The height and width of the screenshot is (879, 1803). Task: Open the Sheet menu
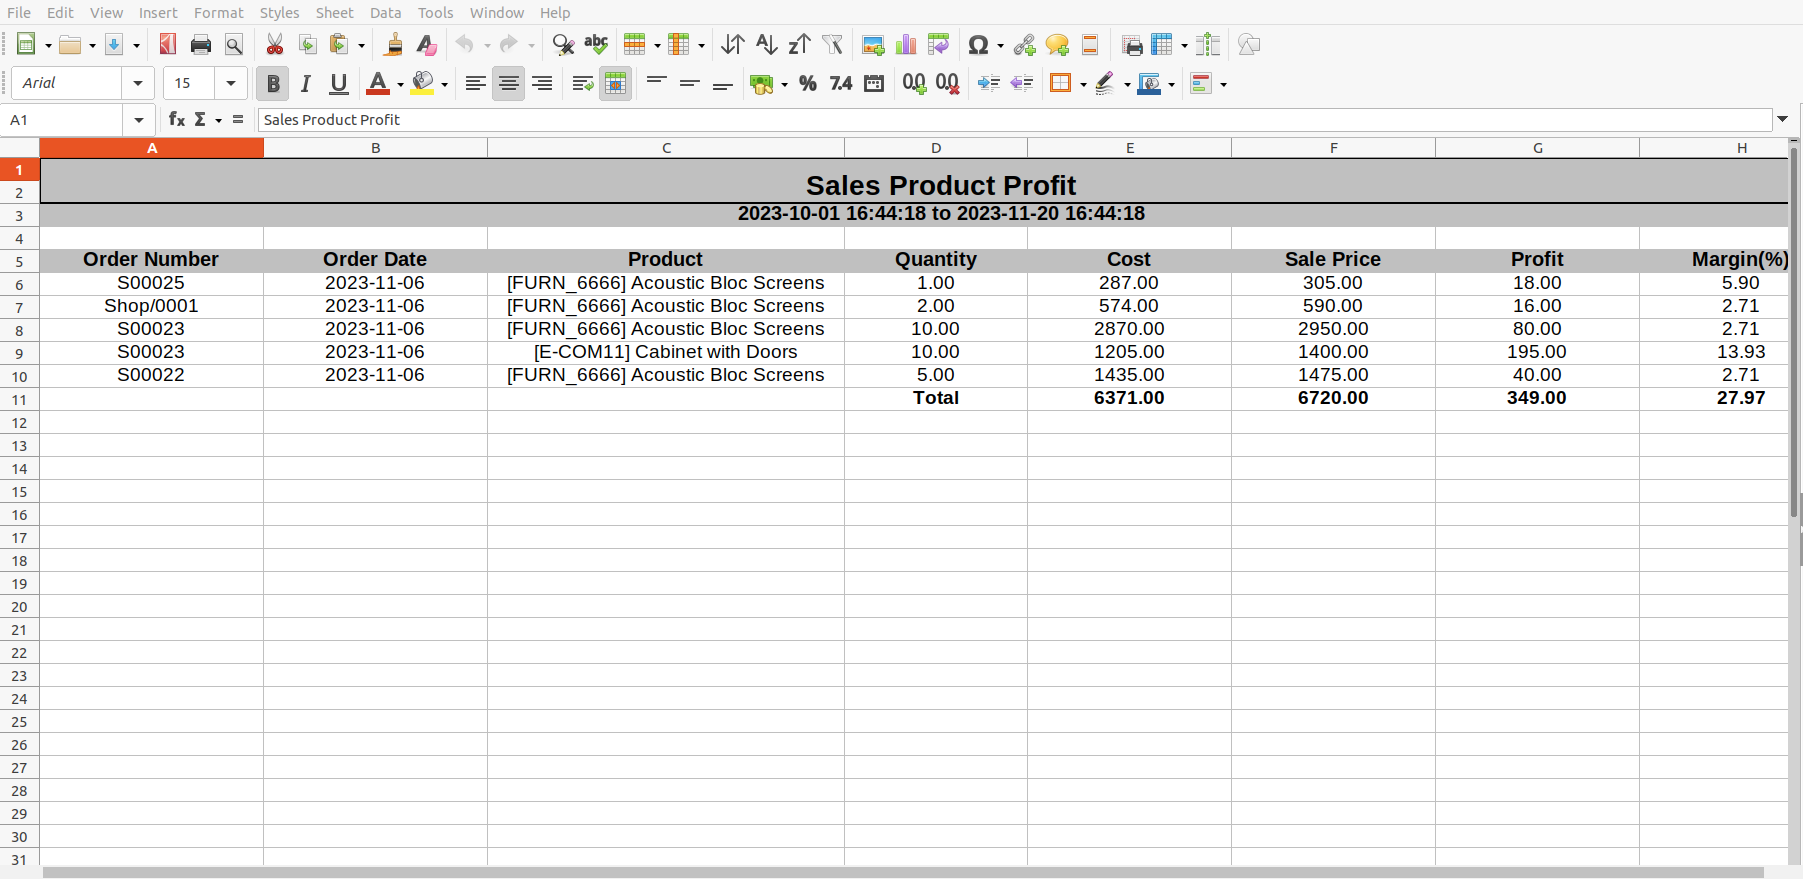(334, 12)
